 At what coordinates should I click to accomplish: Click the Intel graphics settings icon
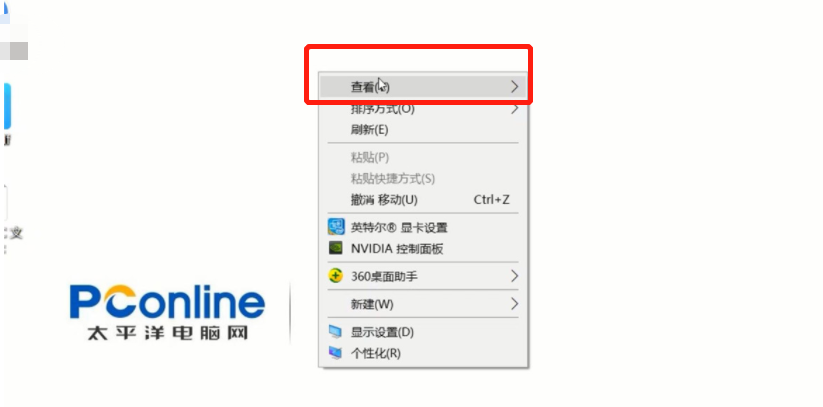336,227
